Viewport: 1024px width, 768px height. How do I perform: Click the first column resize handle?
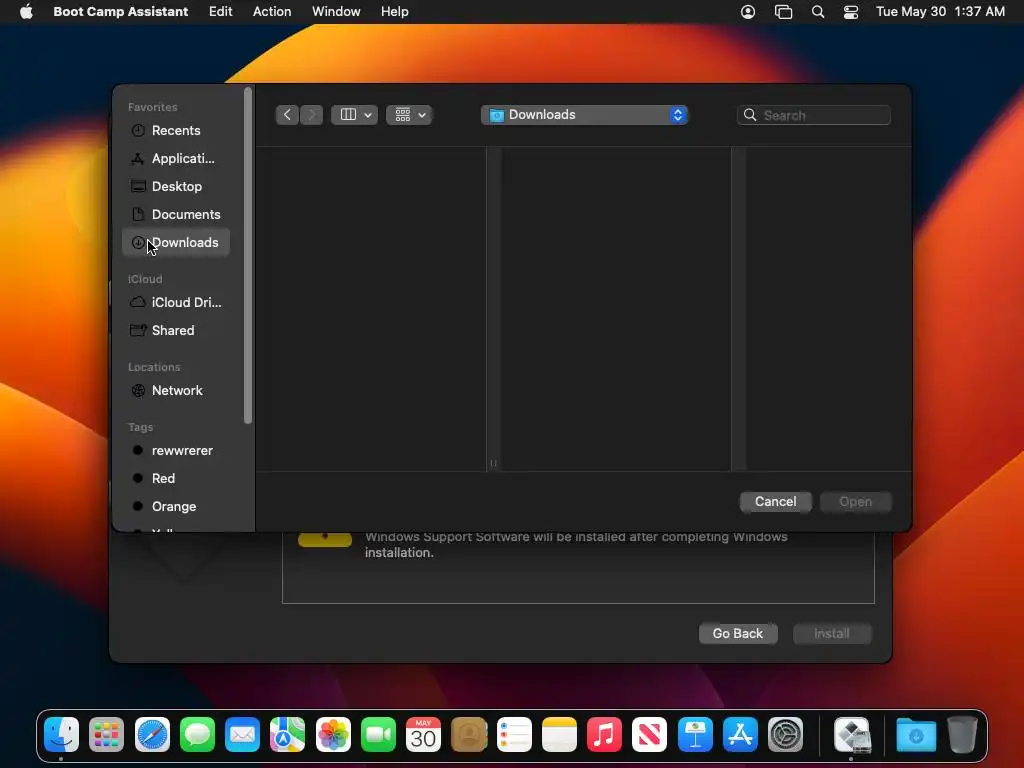click(x=494, y=464)
